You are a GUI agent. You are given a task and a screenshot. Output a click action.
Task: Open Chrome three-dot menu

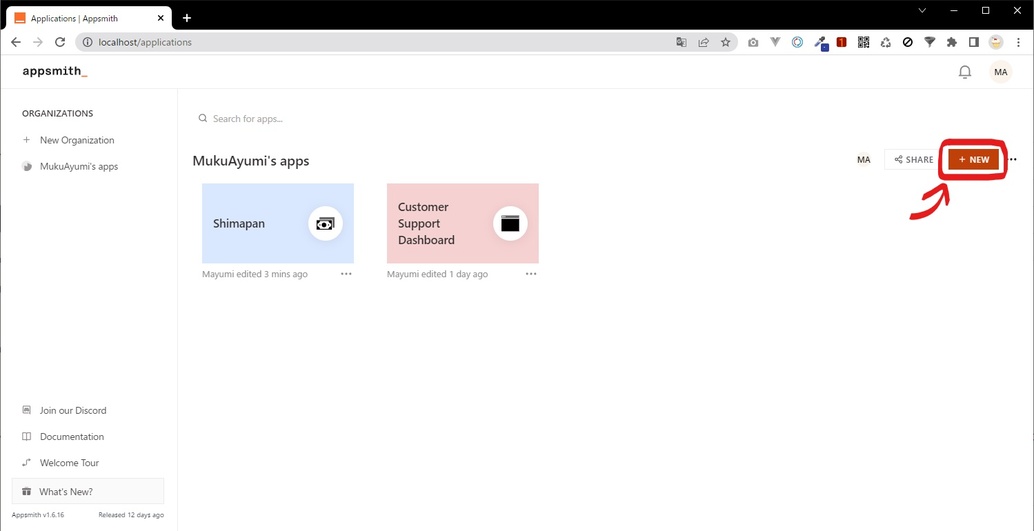tap(1019, 42)
